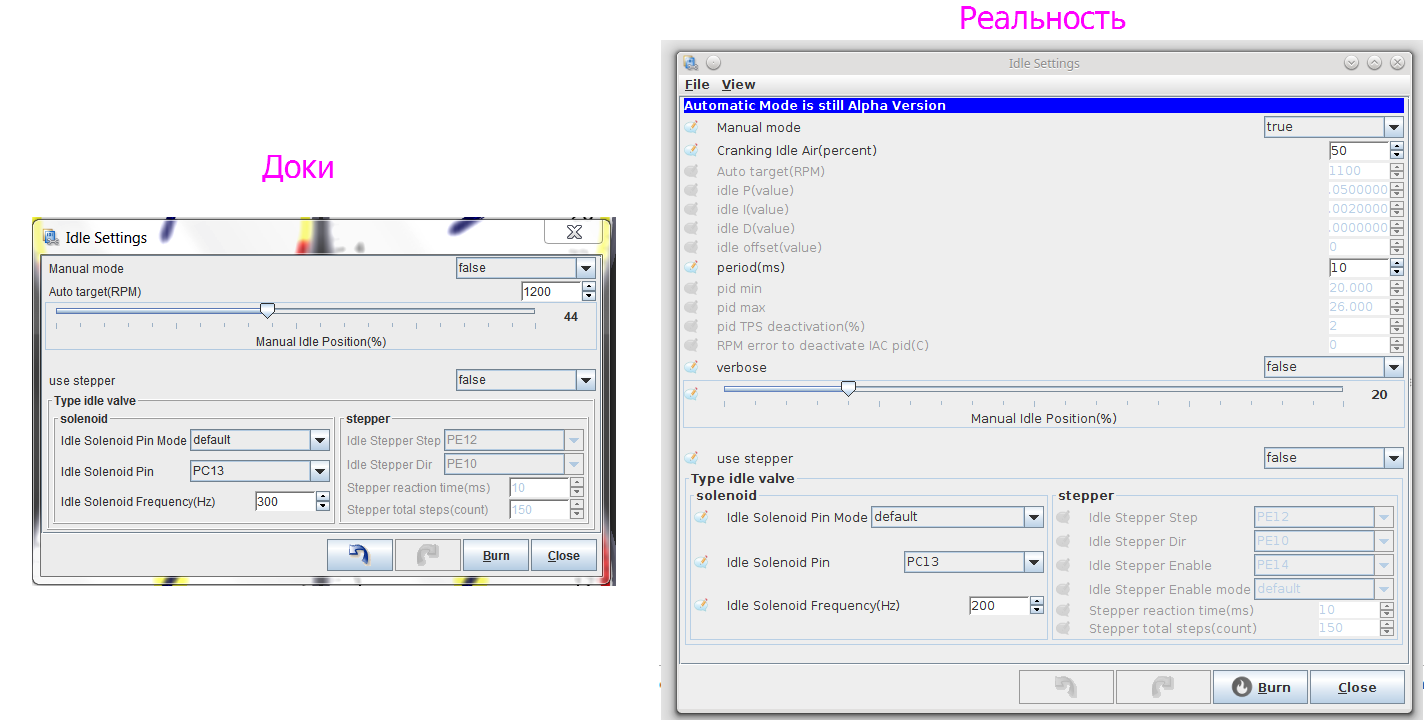Screen dimensions: 1424x720
Task: Open the Manual mode dropdown in the Доки window
Action: coord(525,268)
